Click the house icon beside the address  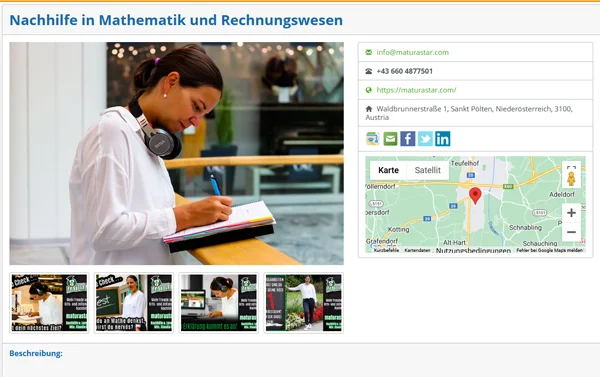369,109
